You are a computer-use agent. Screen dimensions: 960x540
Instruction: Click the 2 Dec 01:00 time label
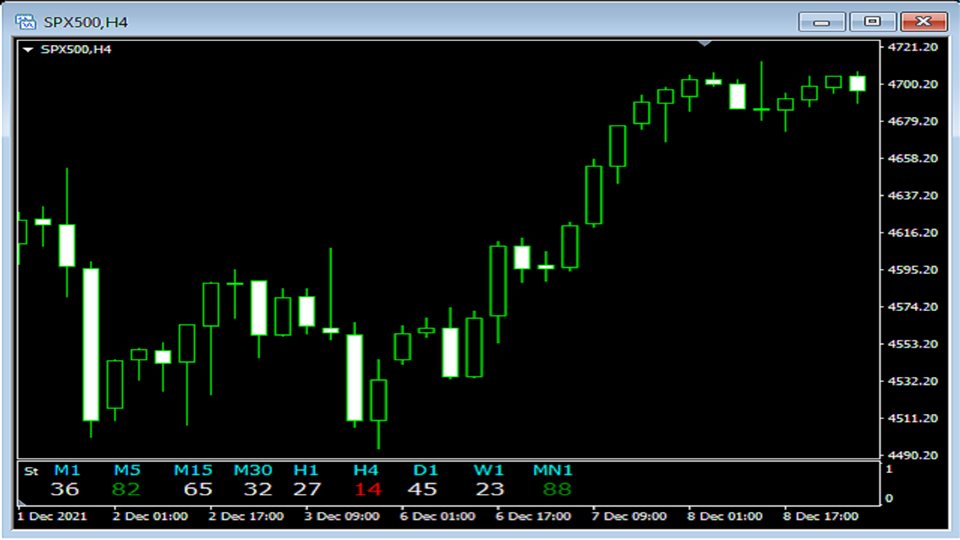click(x=150, y=516)
